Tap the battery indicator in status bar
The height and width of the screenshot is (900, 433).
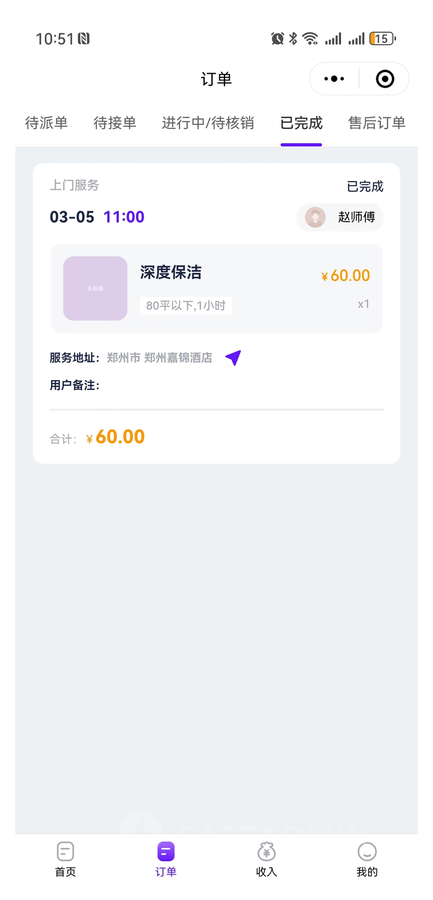tap(383, 38)
